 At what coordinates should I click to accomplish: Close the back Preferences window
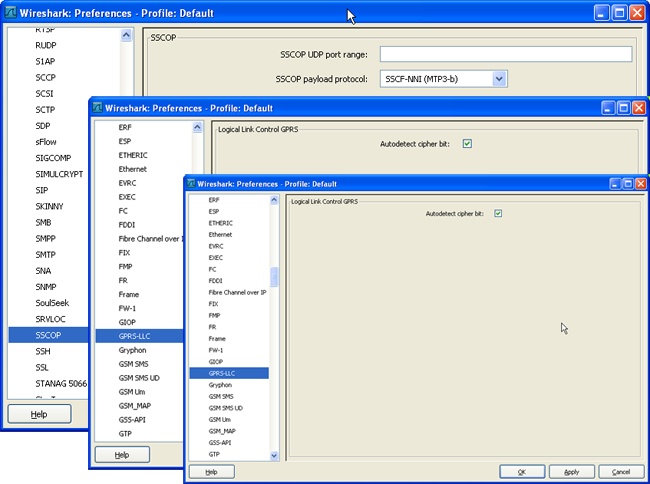(637, 13)
